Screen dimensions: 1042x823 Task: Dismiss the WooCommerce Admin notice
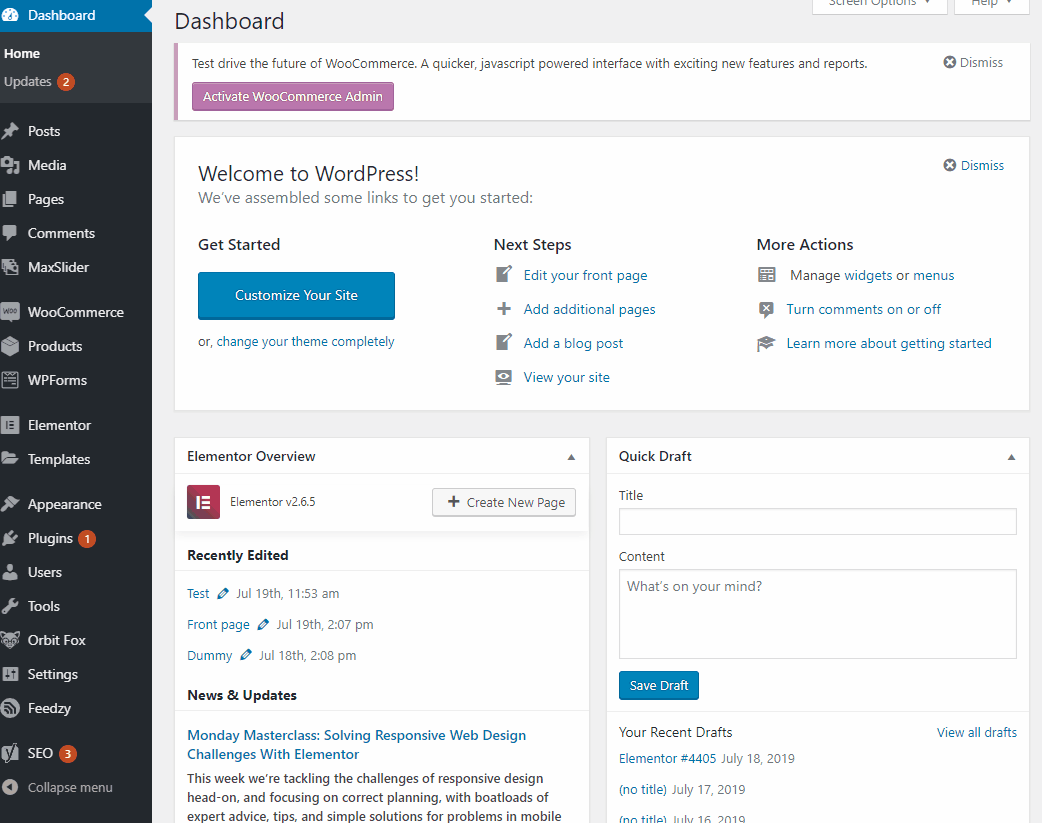(x=973, y=62)
